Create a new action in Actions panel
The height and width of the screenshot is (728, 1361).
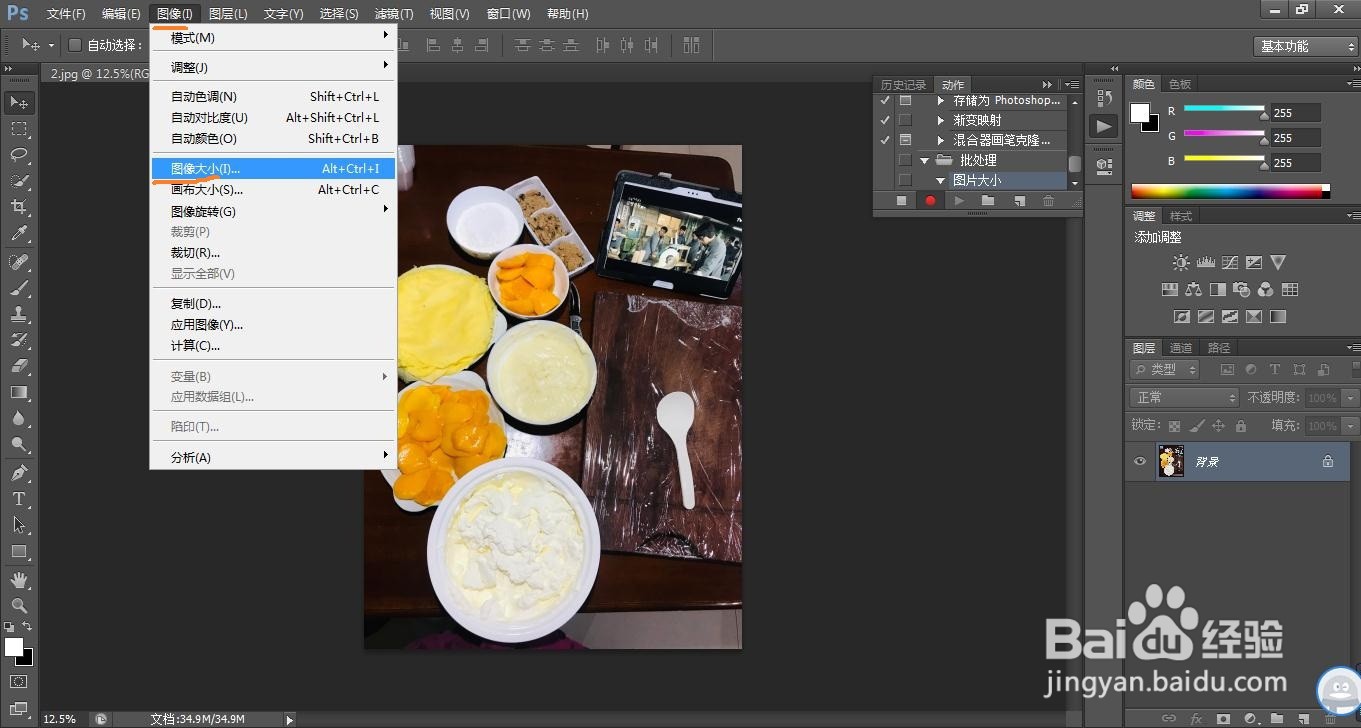tap(1019, 201)
